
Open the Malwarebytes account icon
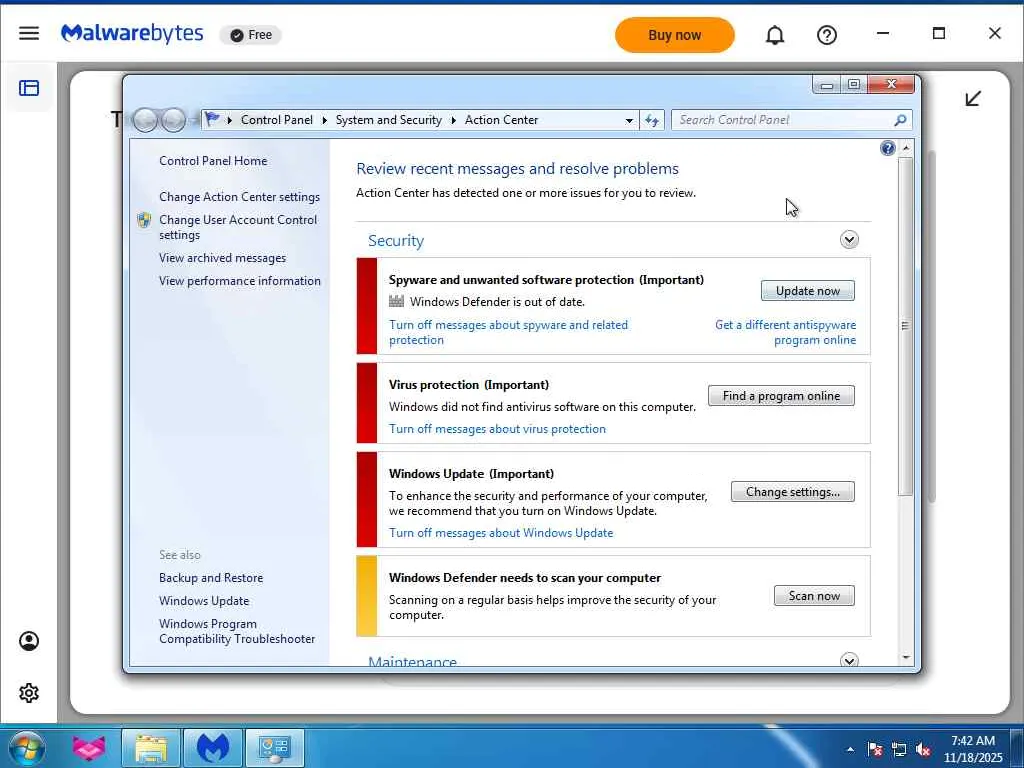[x=29, y=641]
